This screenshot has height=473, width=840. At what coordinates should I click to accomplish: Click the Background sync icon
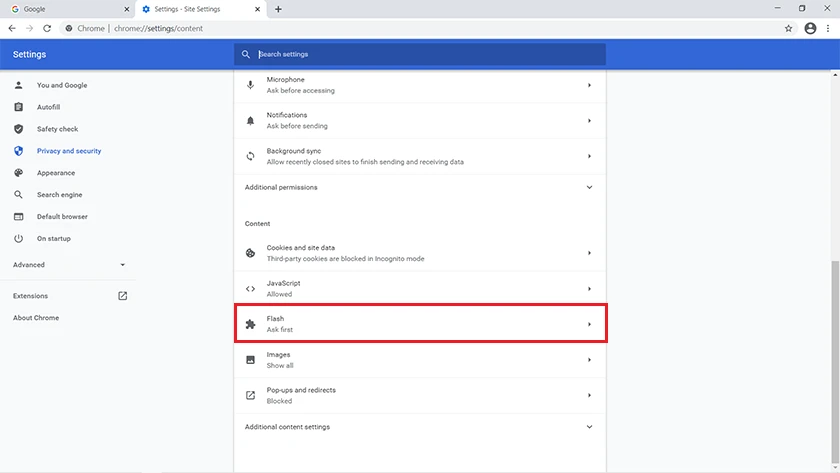[250, 156]
